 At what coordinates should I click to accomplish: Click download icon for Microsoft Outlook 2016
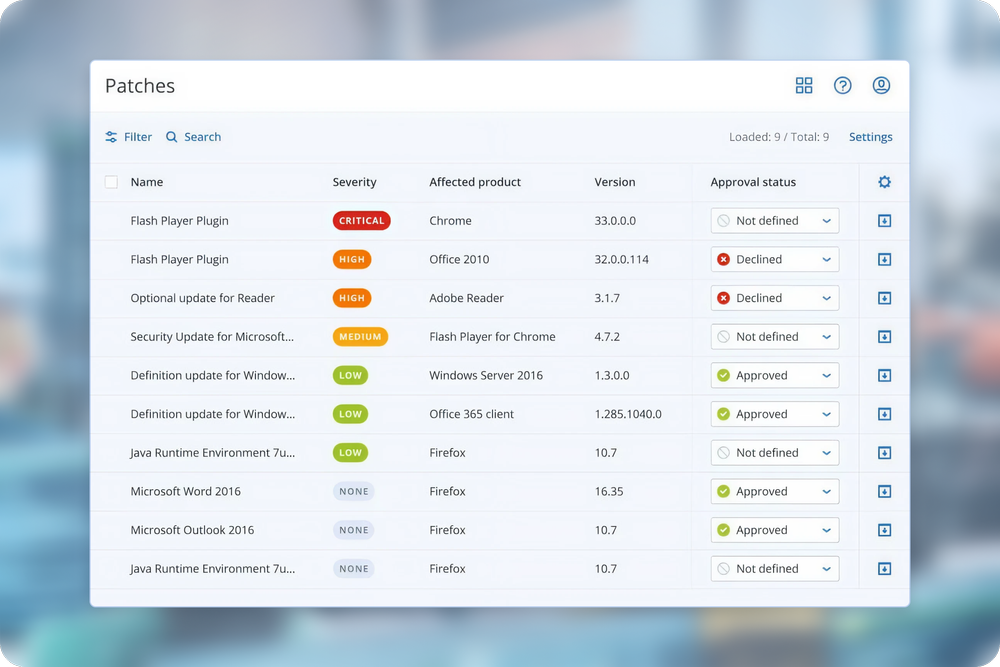(884, 530)
